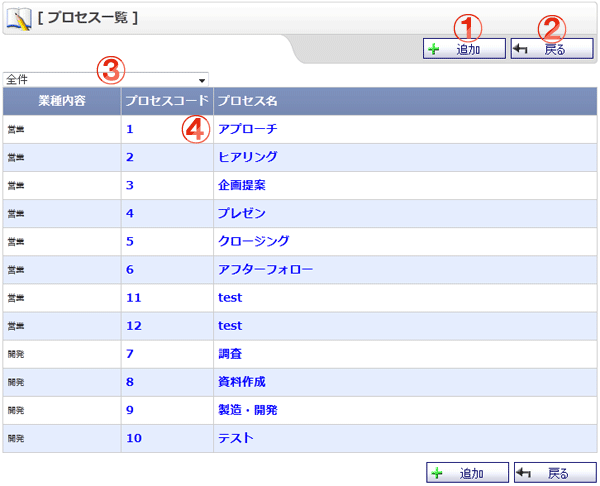The image size is (600, 486).
Task: Click the bottom 戻る (back) button
Action: click(555, 473)
